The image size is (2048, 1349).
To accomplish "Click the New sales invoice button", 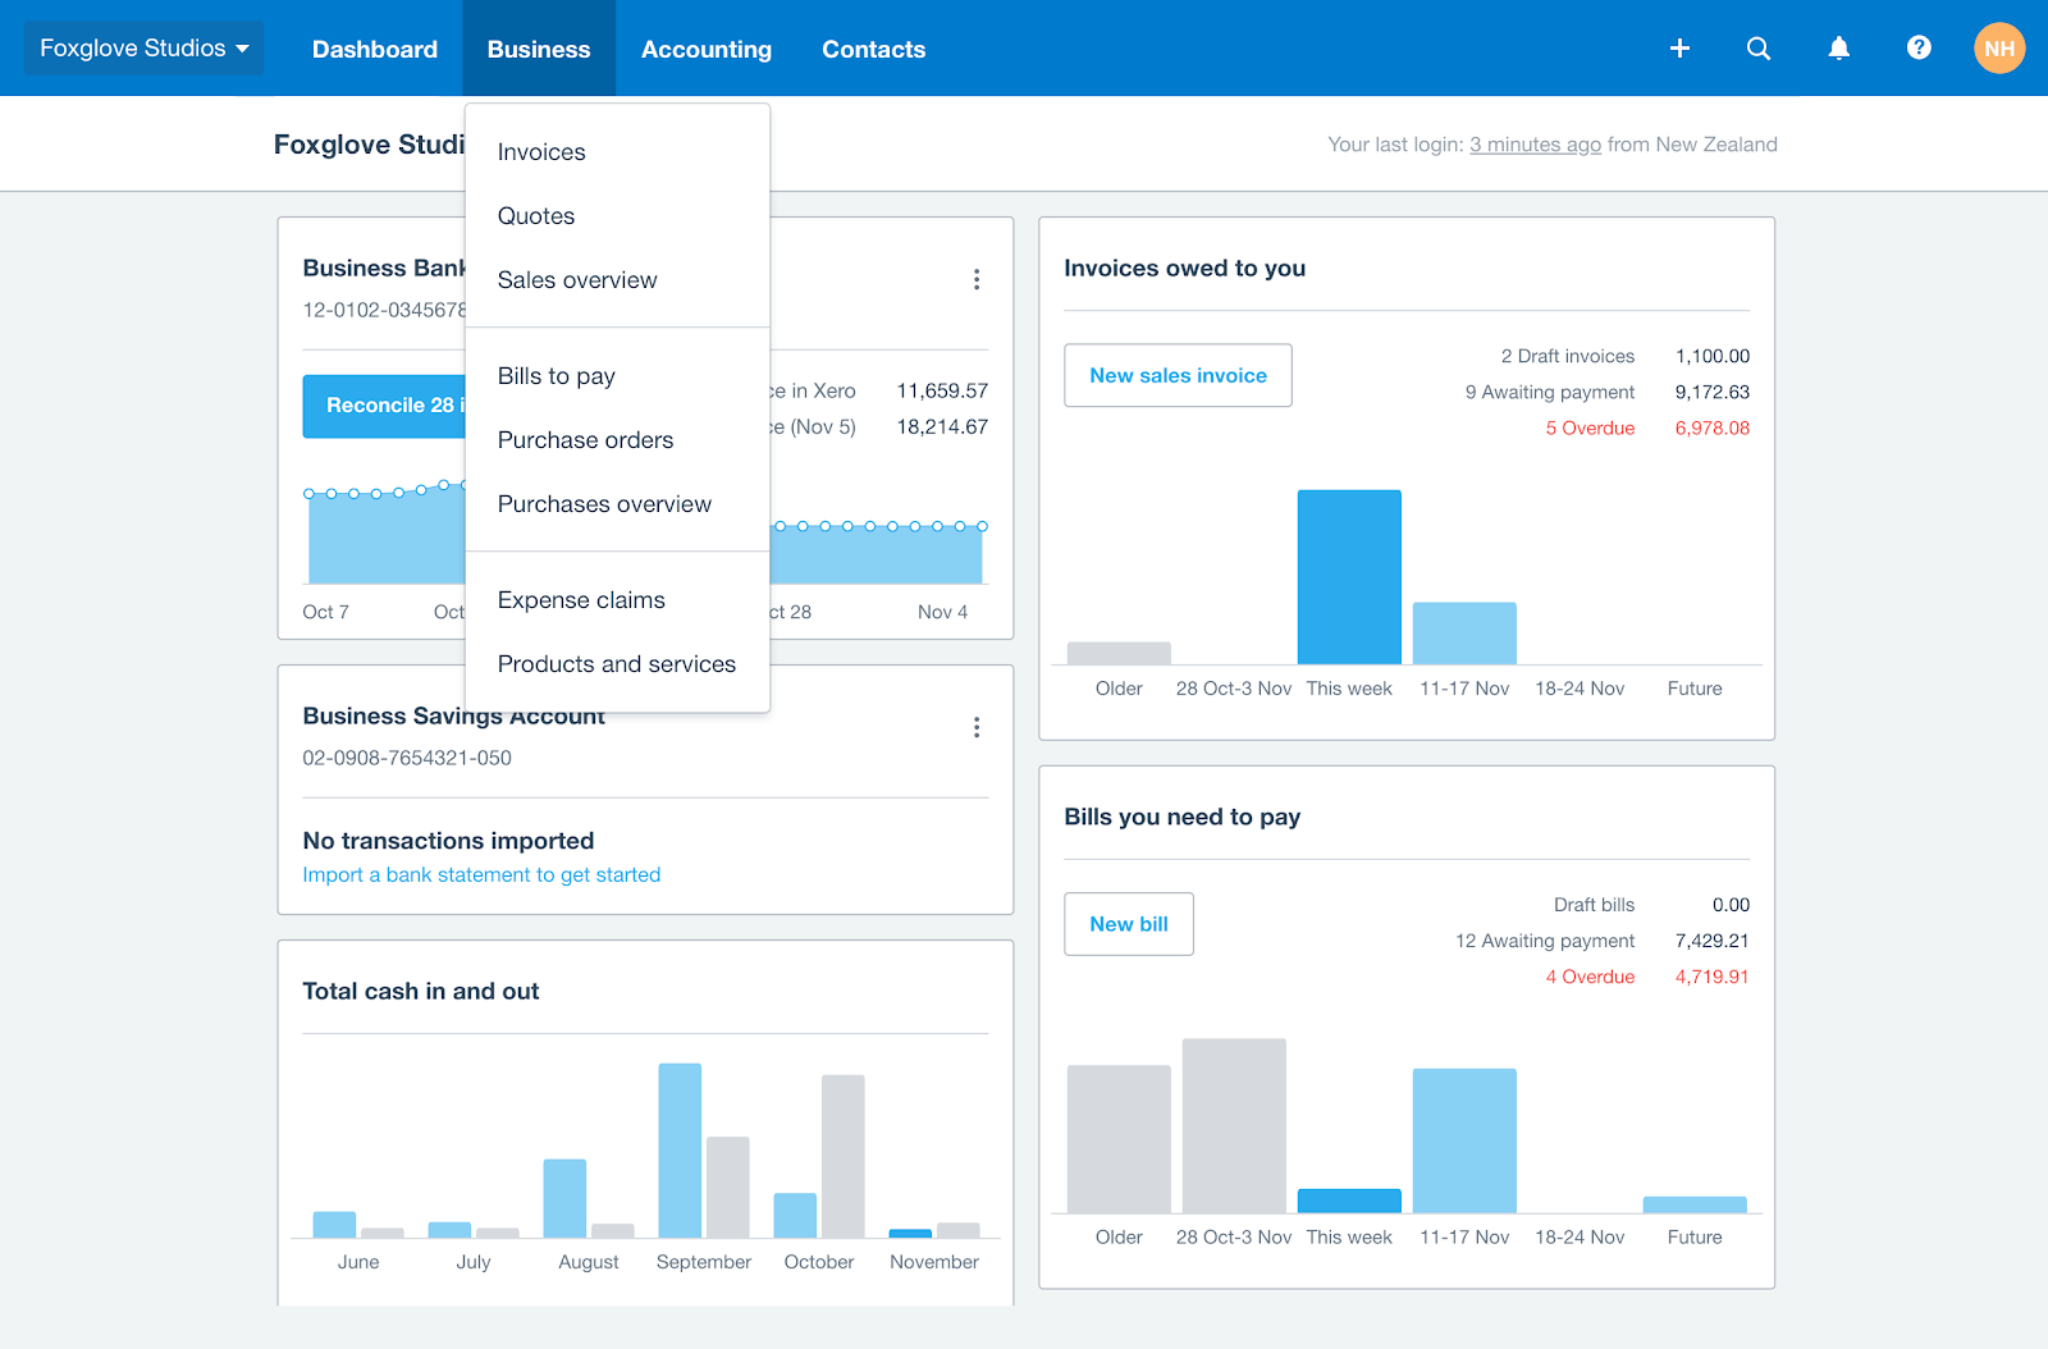I will click(1178, 375).
